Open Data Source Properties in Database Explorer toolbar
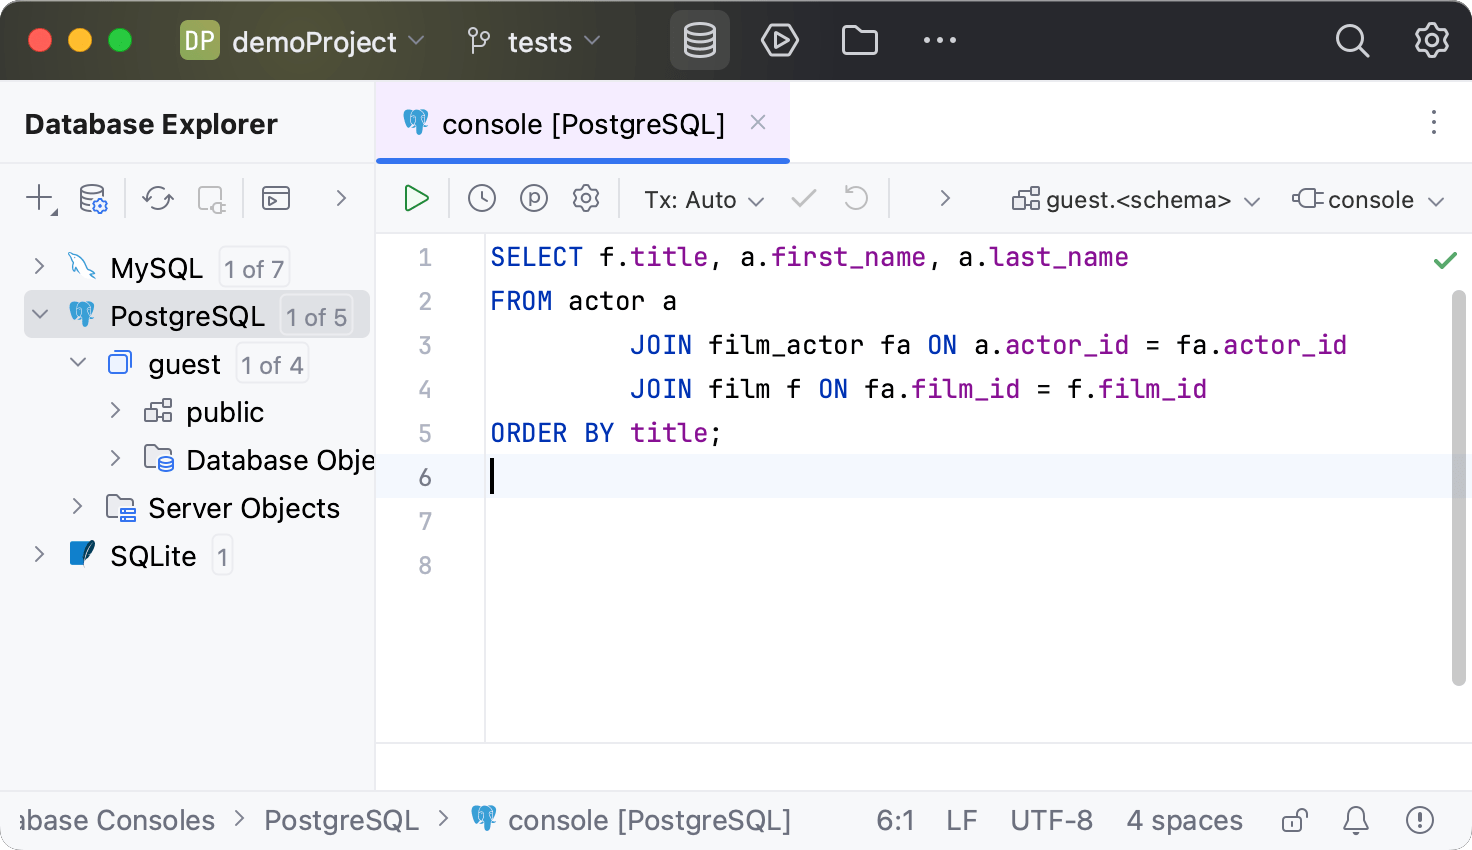The image size is (1472, 850). [x=92, y=198]
